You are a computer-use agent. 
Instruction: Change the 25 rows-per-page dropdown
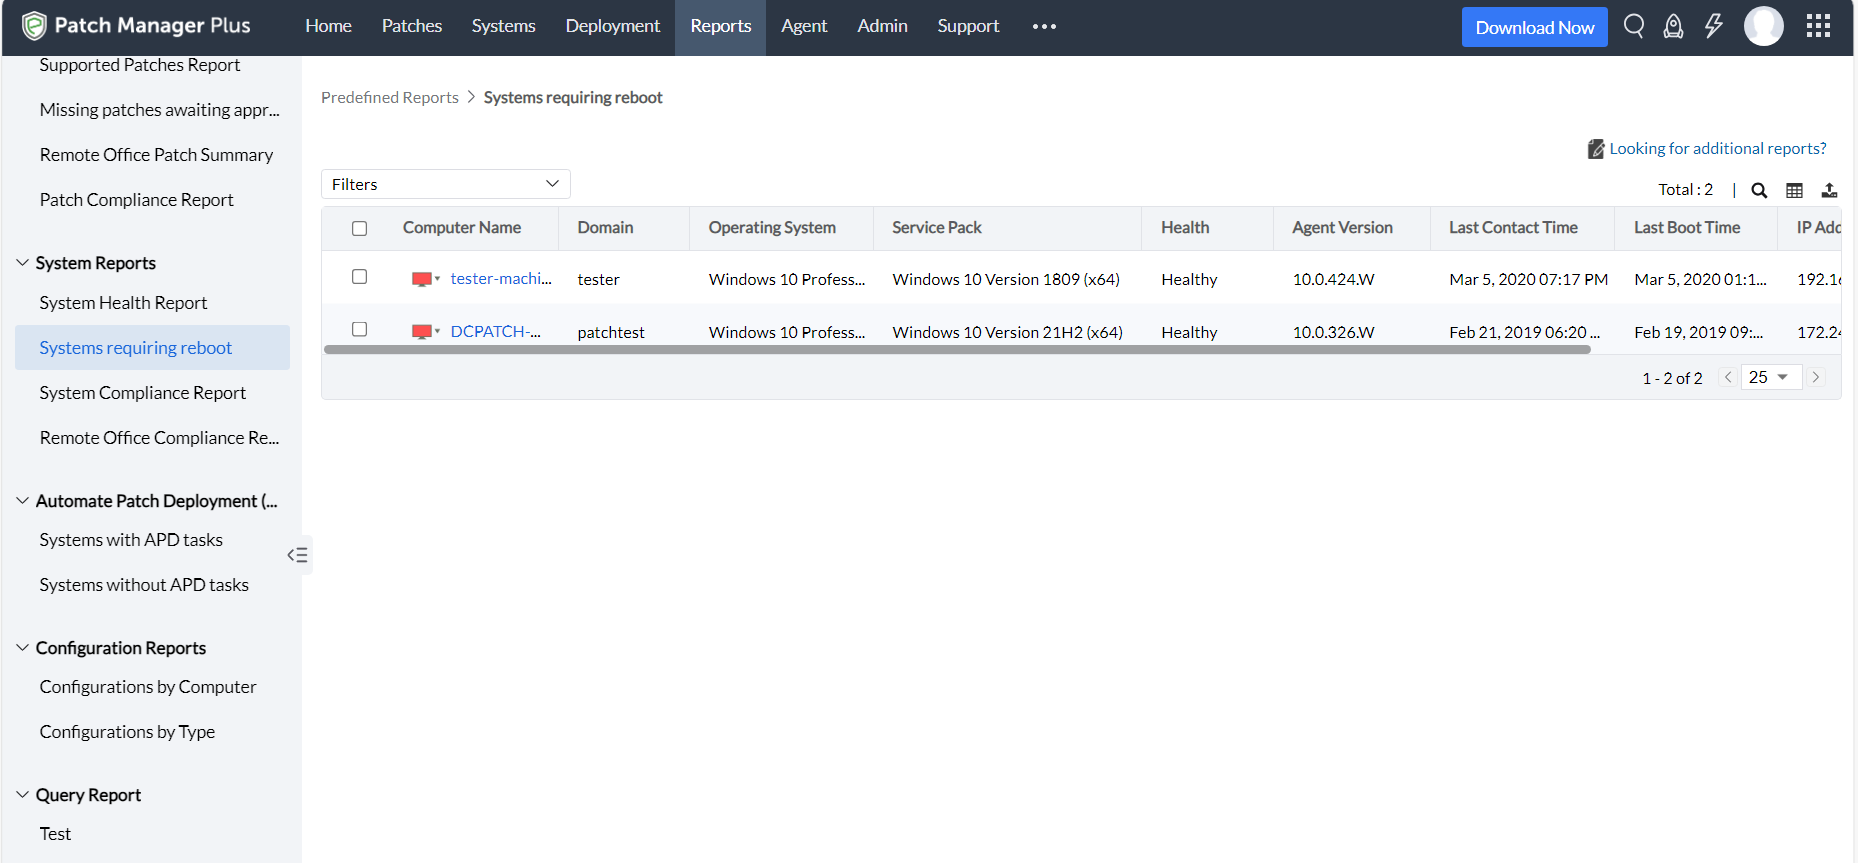(x=1770, y=377)
